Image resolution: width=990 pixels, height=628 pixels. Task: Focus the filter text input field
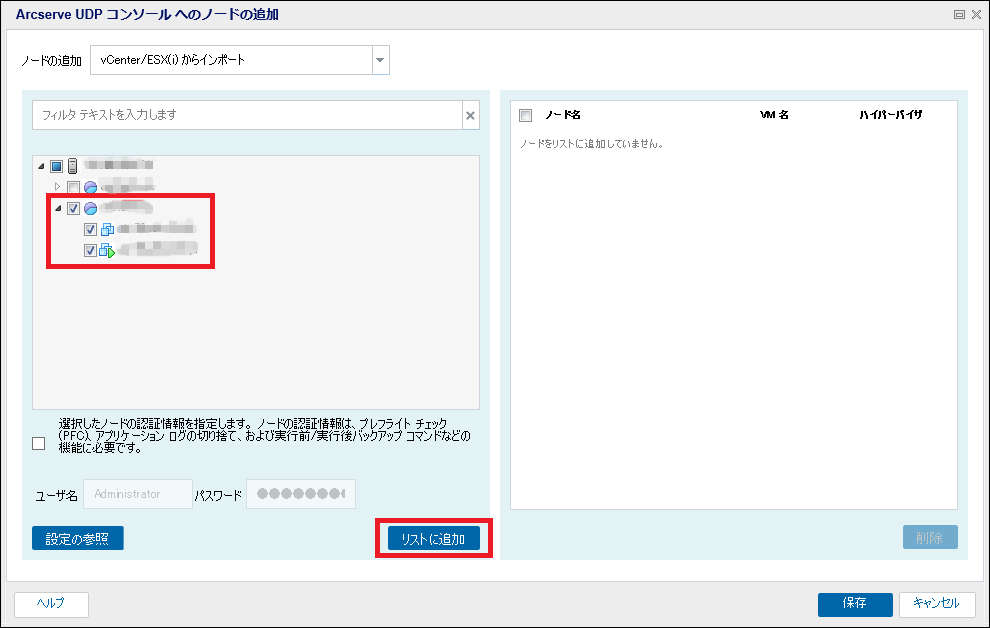click(x=248, y=115)
